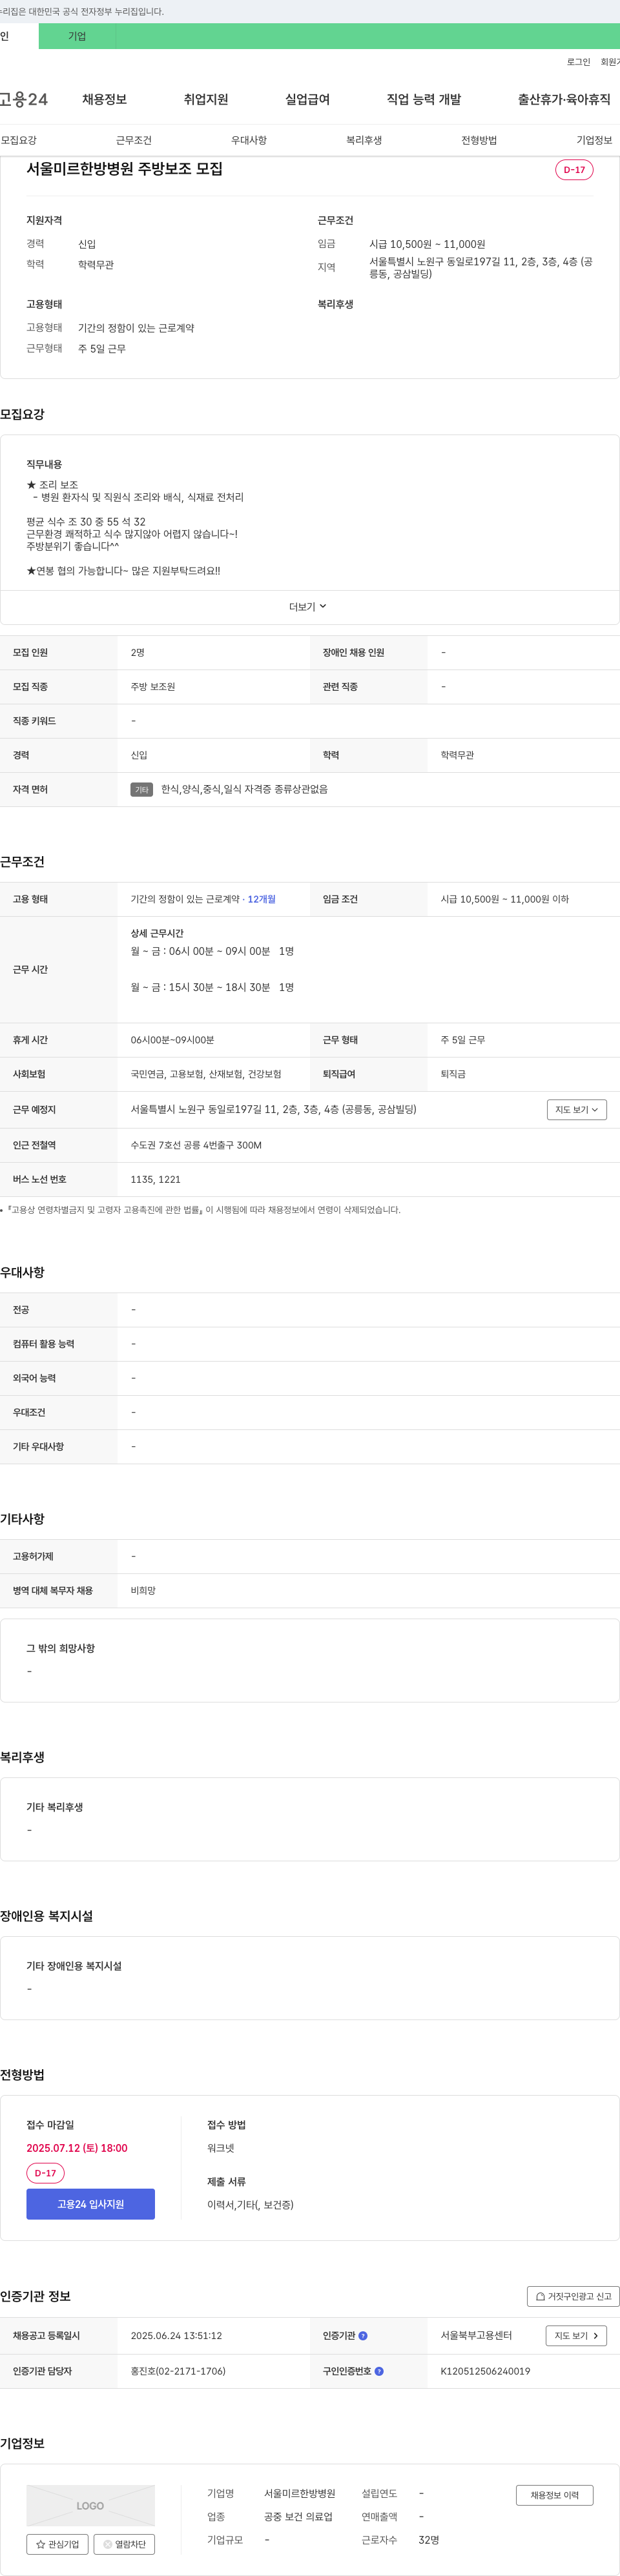Select 제출 서류 value 이력서,기타(, 보건증)

[250, 2204]
